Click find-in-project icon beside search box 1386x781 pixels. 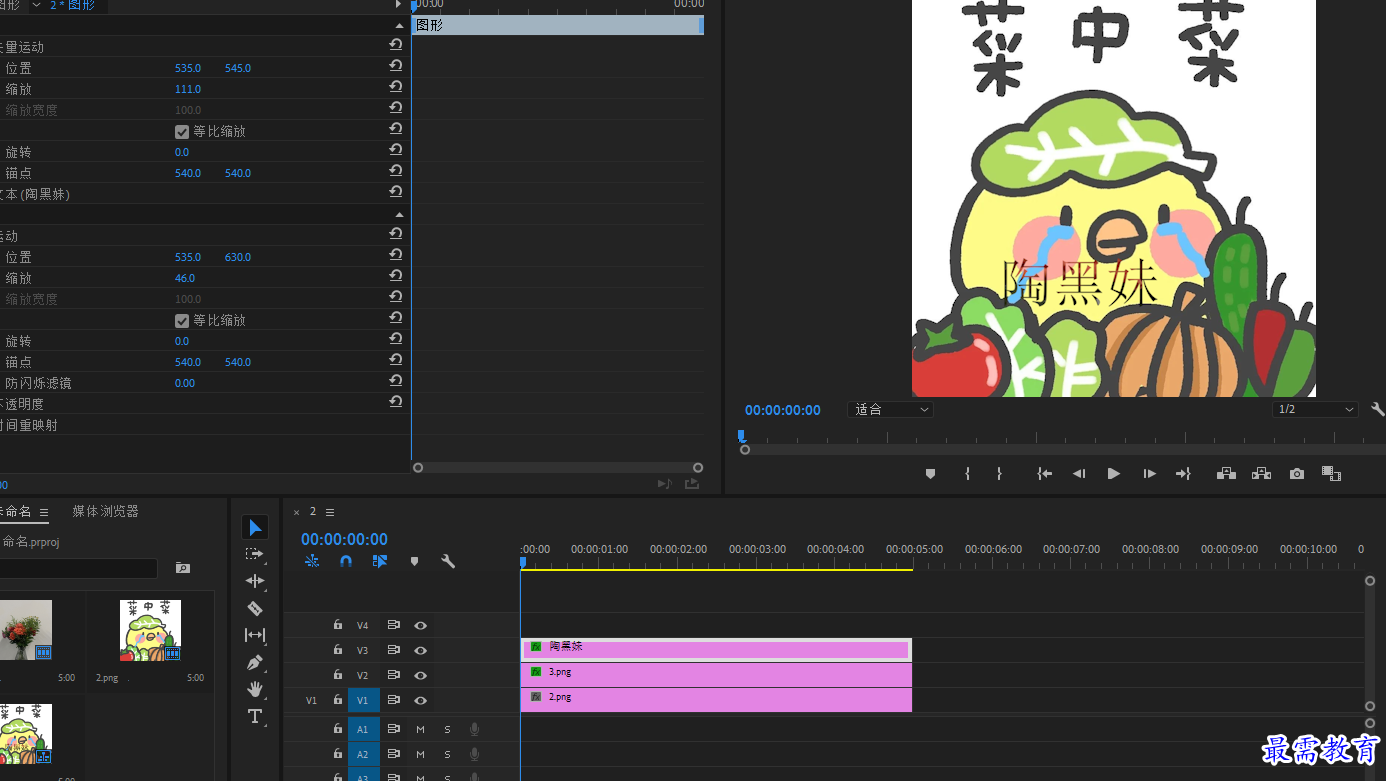pos(182,568)
